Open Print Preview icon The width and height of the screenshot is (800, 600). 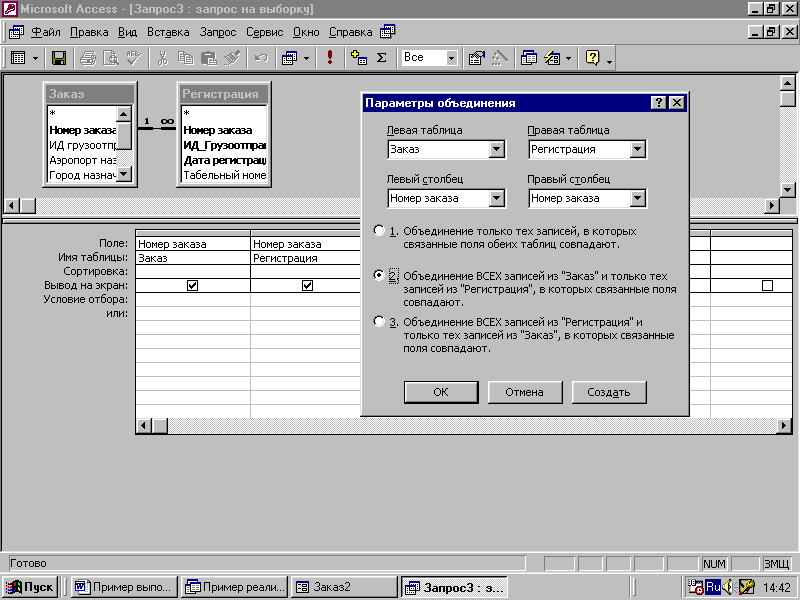click(111, 58)
